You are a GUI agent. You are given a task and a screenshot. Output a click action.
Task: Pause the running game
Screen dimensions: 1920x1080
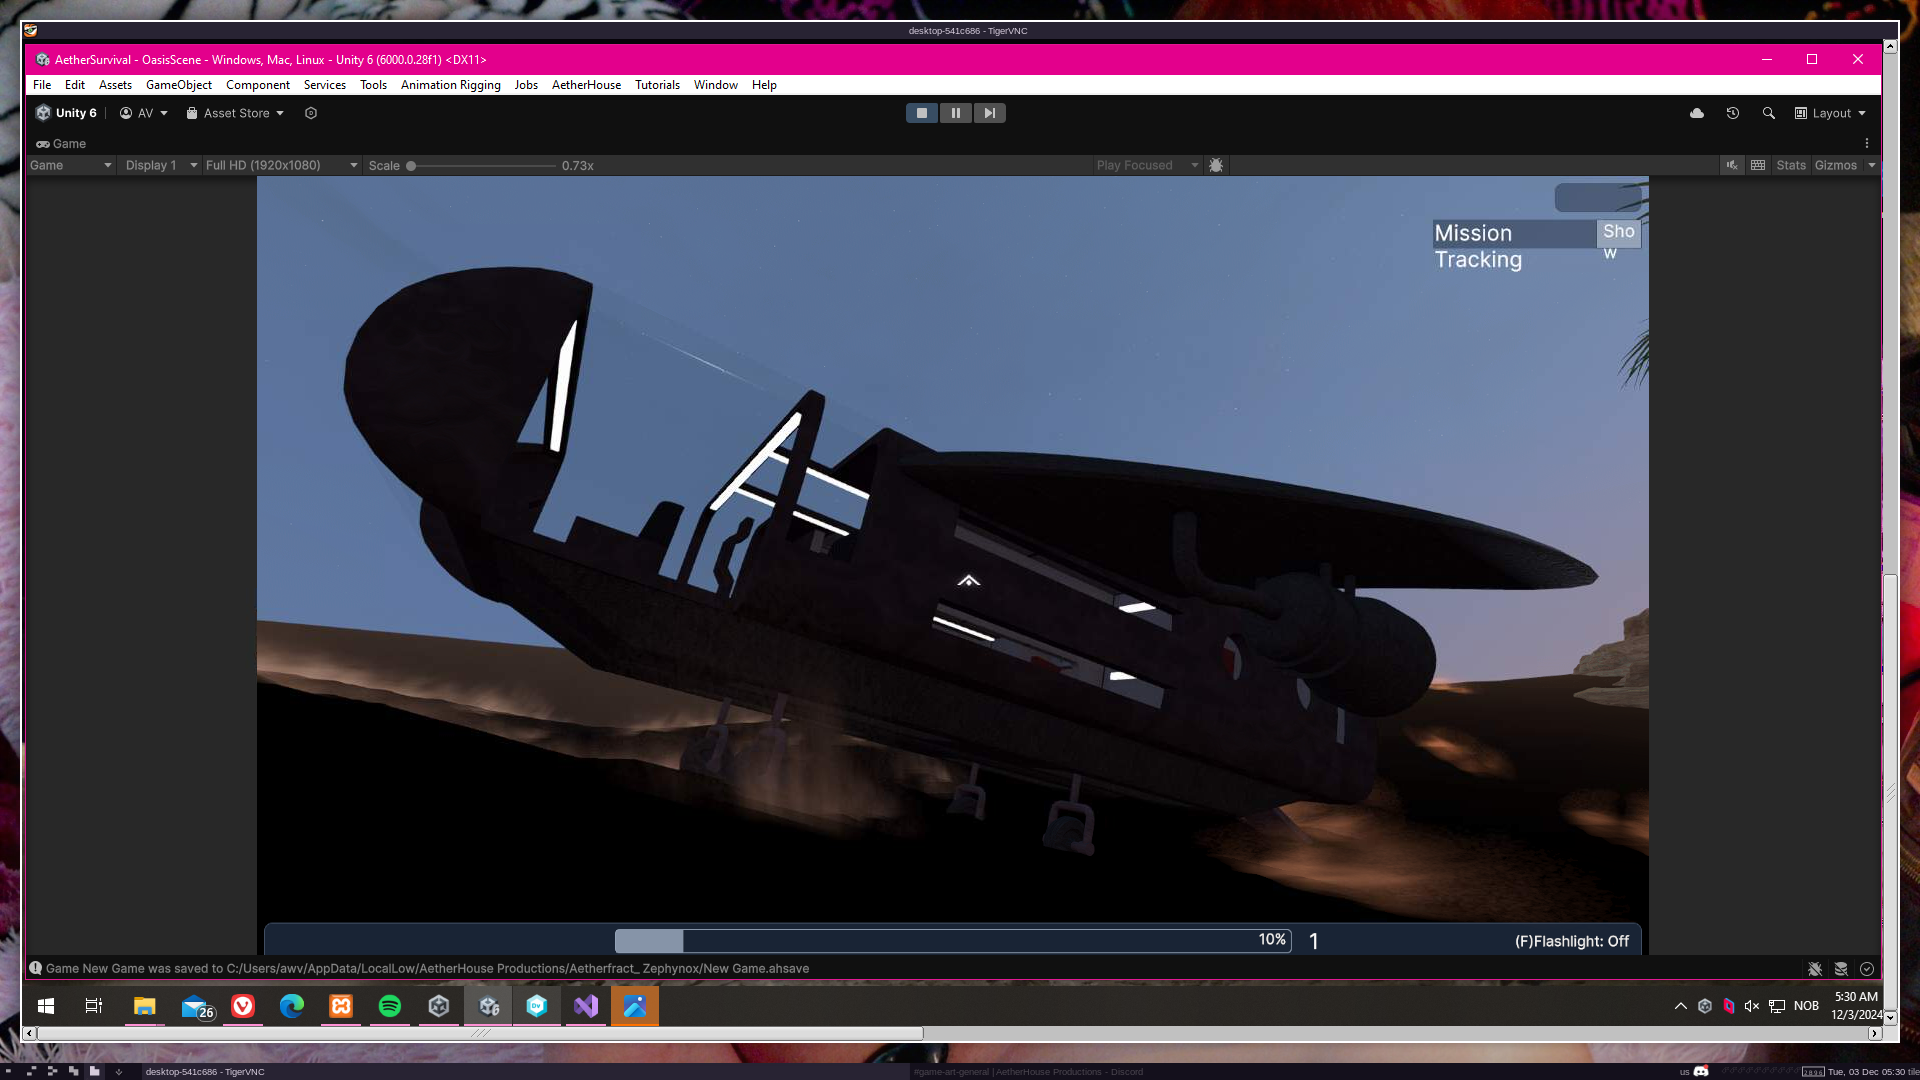(955, 113)
